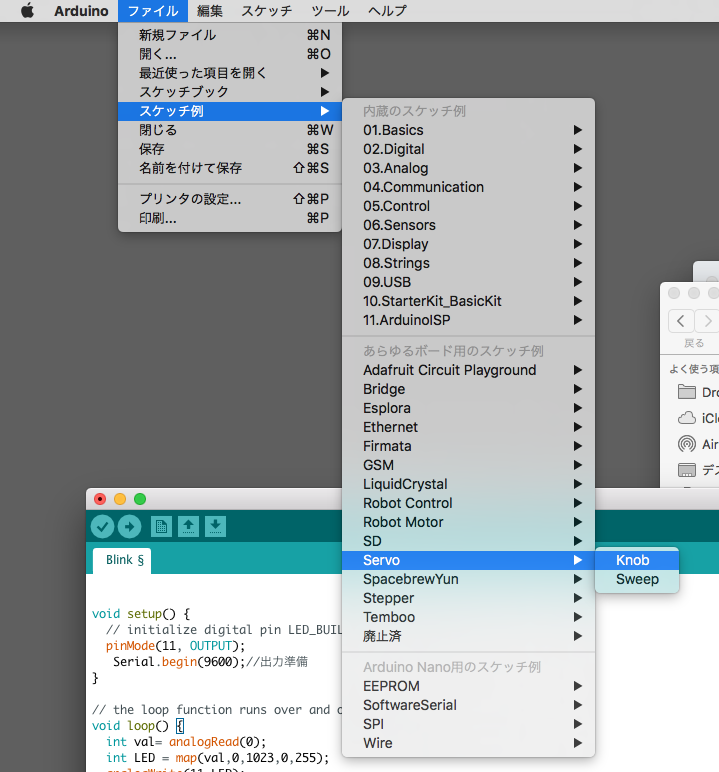Expand the スケッチブック submenu
This screenshot has height=772, width=719.
(230, 92)
